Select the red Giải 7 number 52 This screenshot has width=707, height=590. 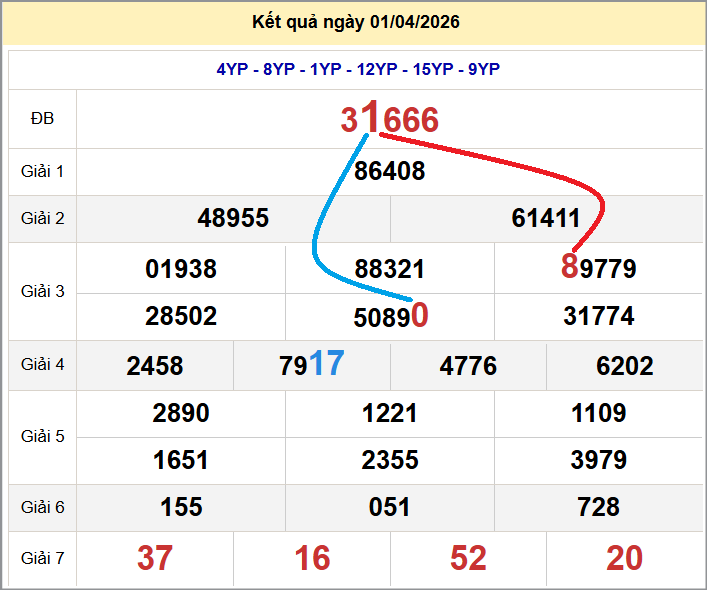[468, 558]
